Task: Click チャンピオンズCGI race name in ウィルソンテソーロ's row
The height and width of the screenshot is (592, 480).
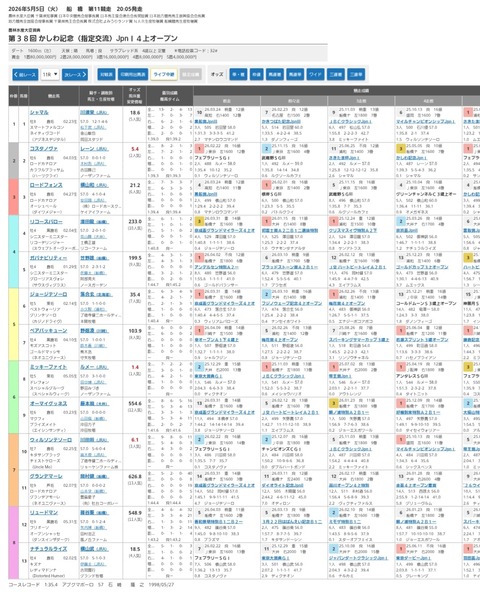Action: coord(281,449)
